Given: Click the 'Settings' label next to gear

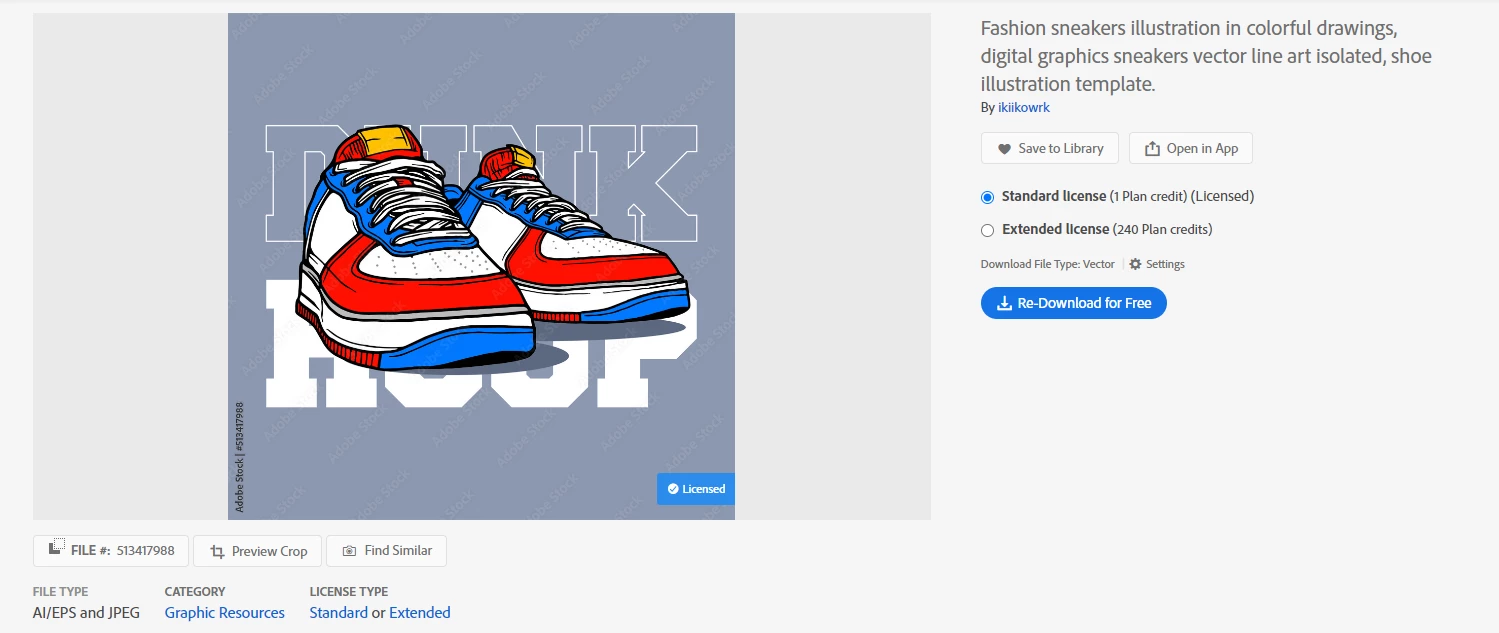Looking at the screenshot, I should 1165,264.
